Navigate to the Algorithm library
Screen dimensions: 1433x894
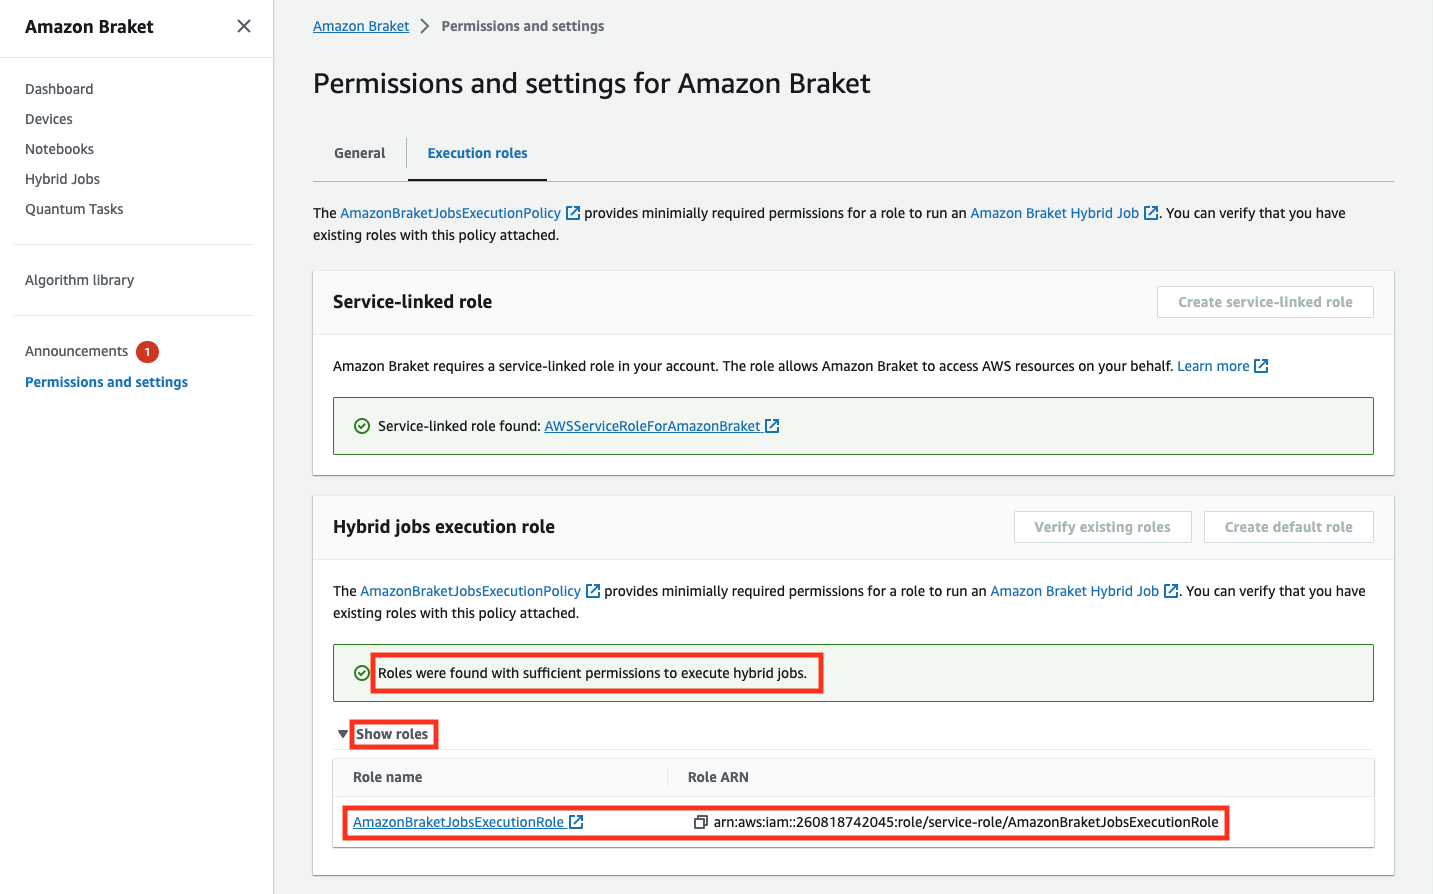79,280
